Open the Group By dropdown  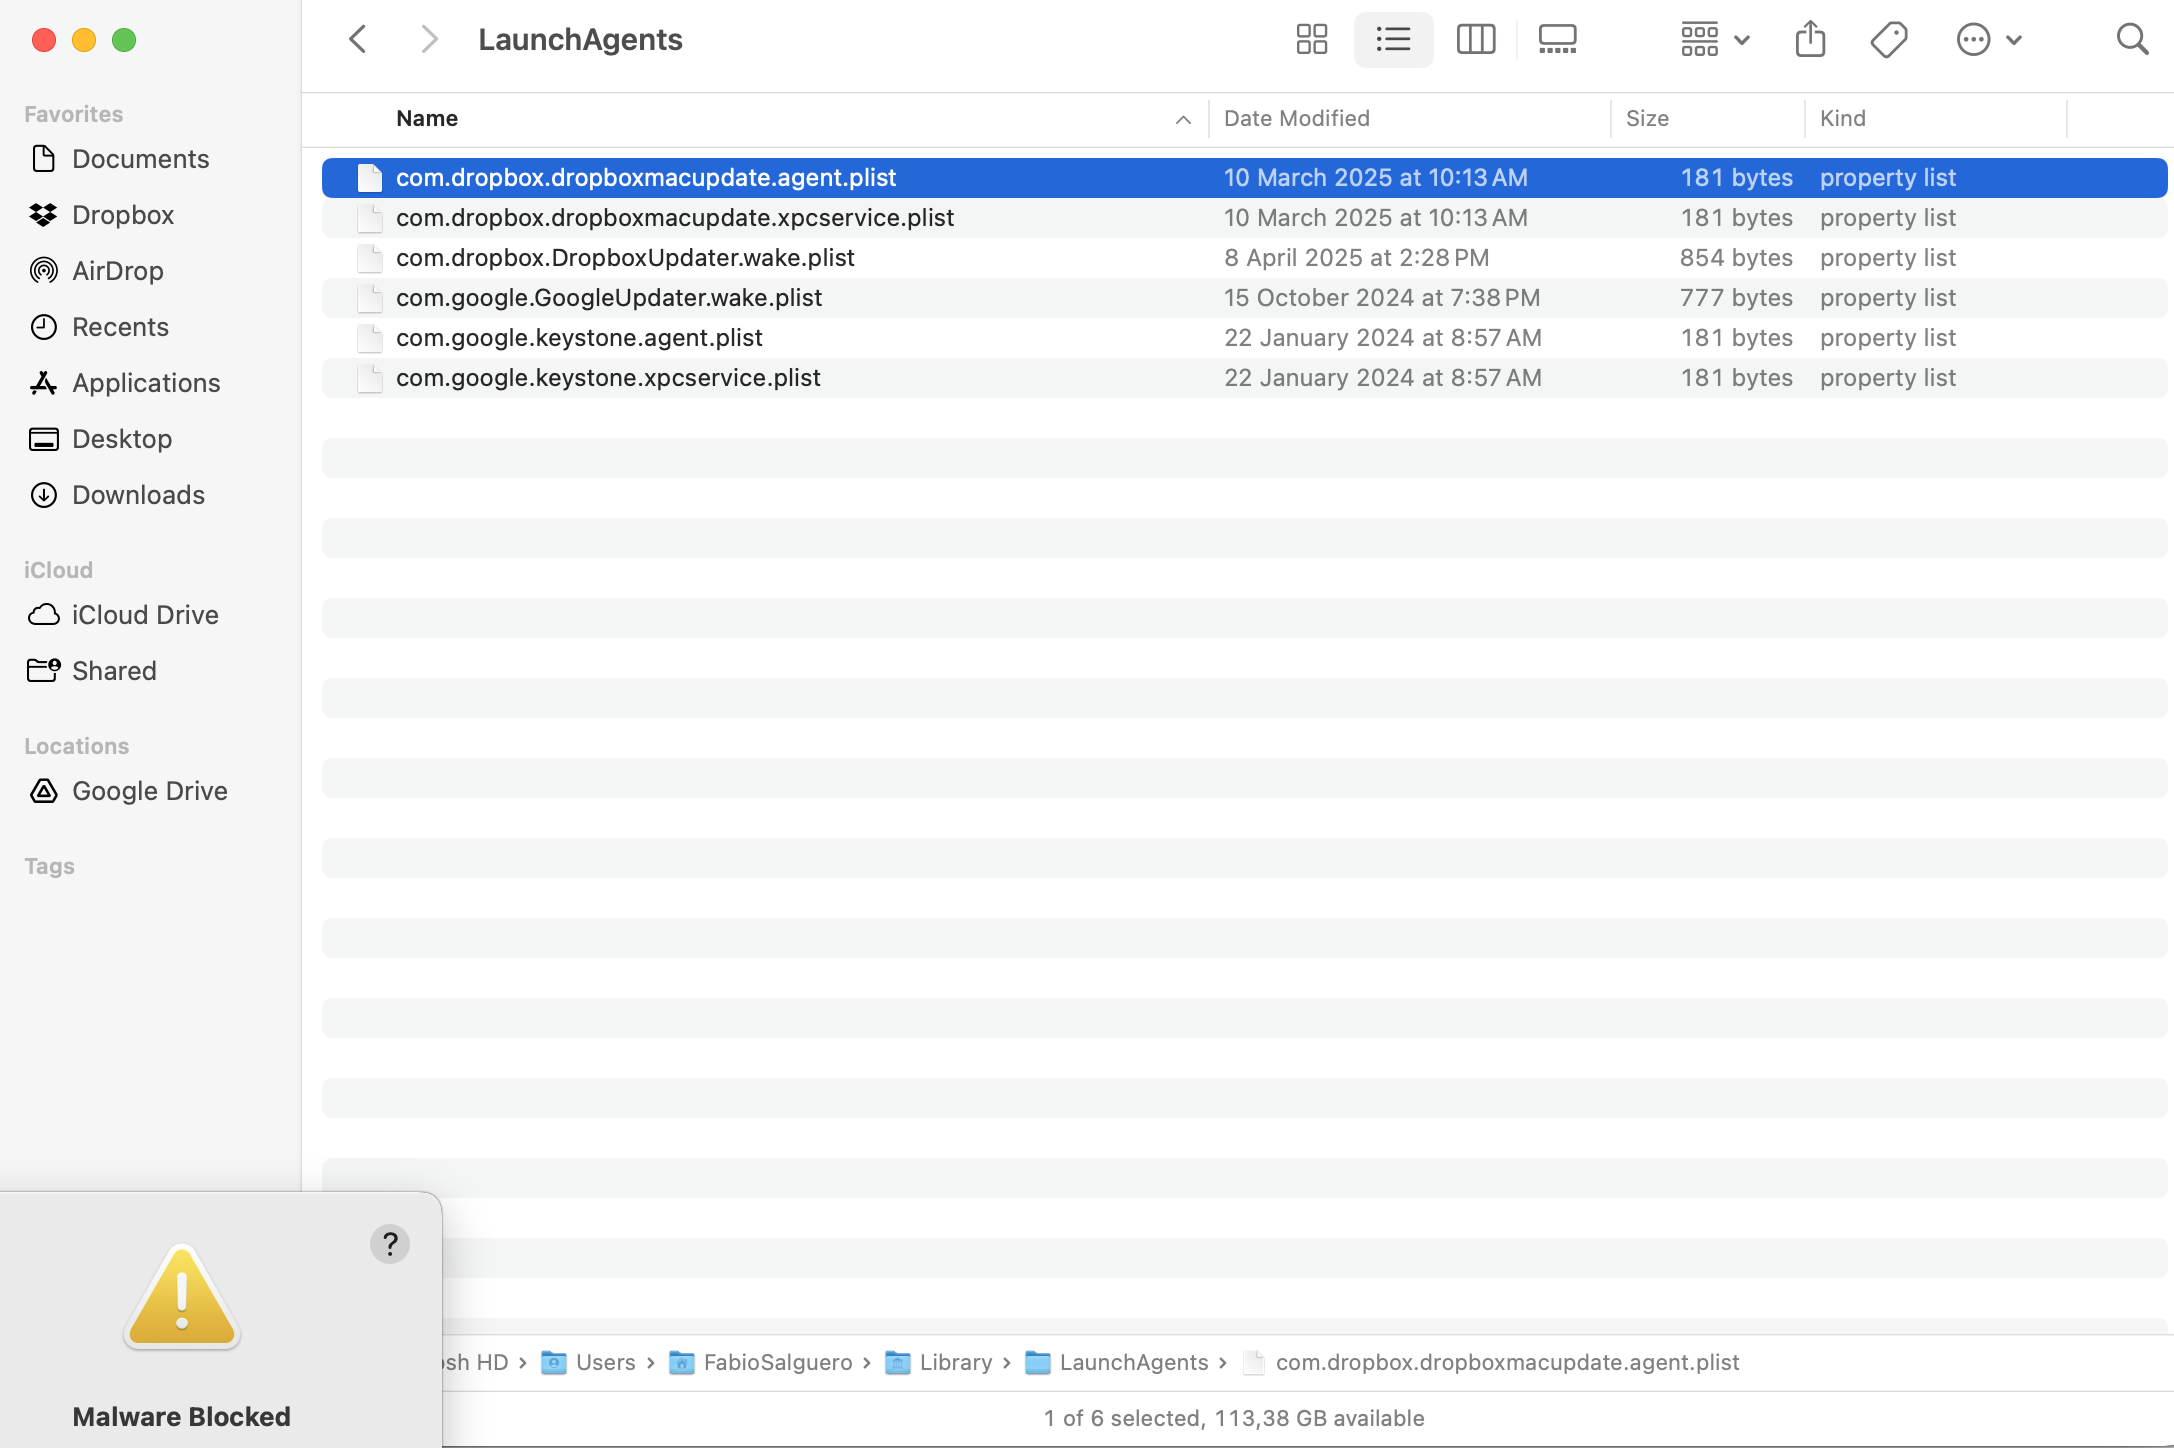click(1714, 40)
